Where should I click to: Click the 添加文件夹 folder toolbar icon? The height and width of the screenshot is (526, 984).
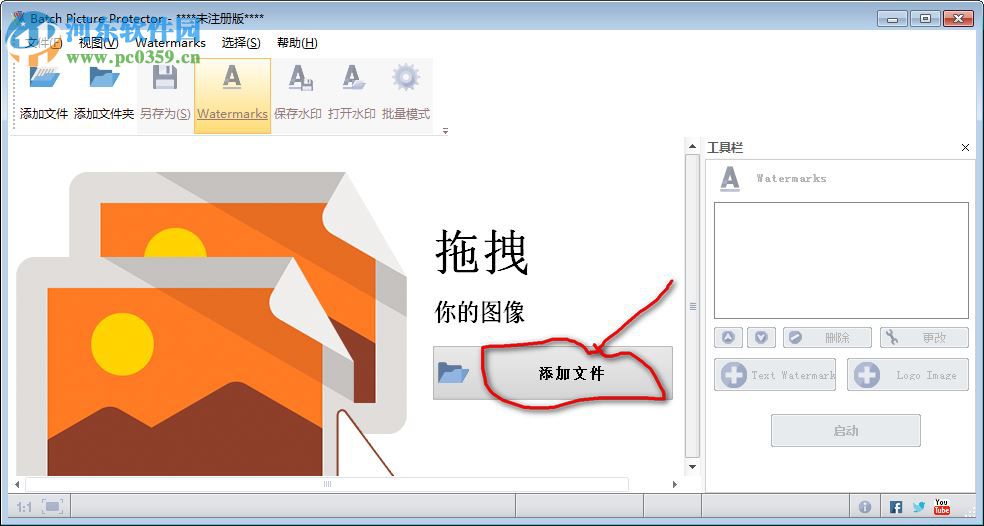[104, 77]
